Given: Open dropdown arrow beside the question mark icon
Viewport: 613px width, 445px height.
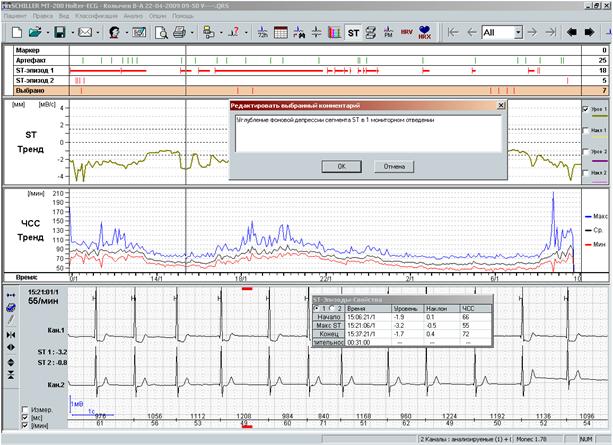Looking at the screenshot, I should point(246,33).
